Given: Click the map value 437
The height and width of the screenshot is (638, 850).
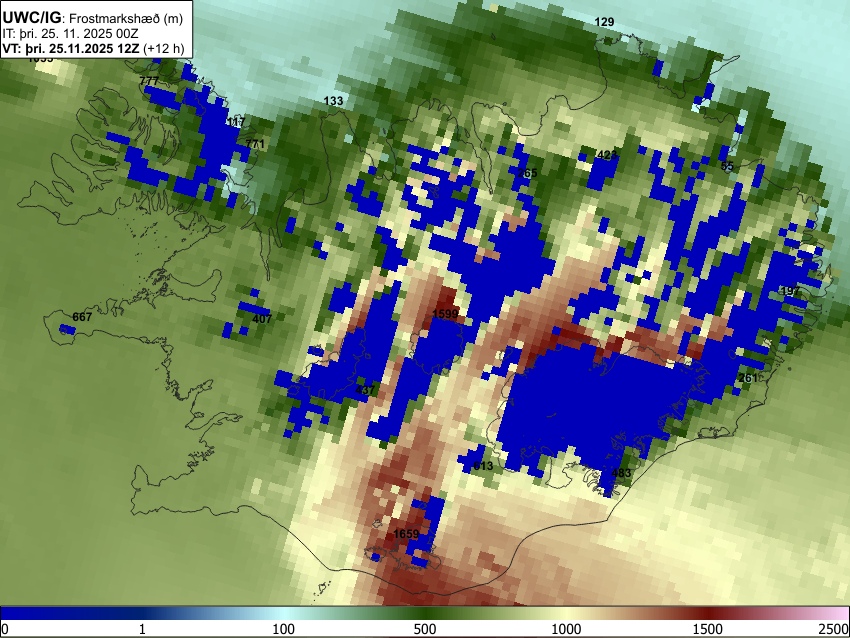Looking at the screenshot, I should tap(365, 390).
